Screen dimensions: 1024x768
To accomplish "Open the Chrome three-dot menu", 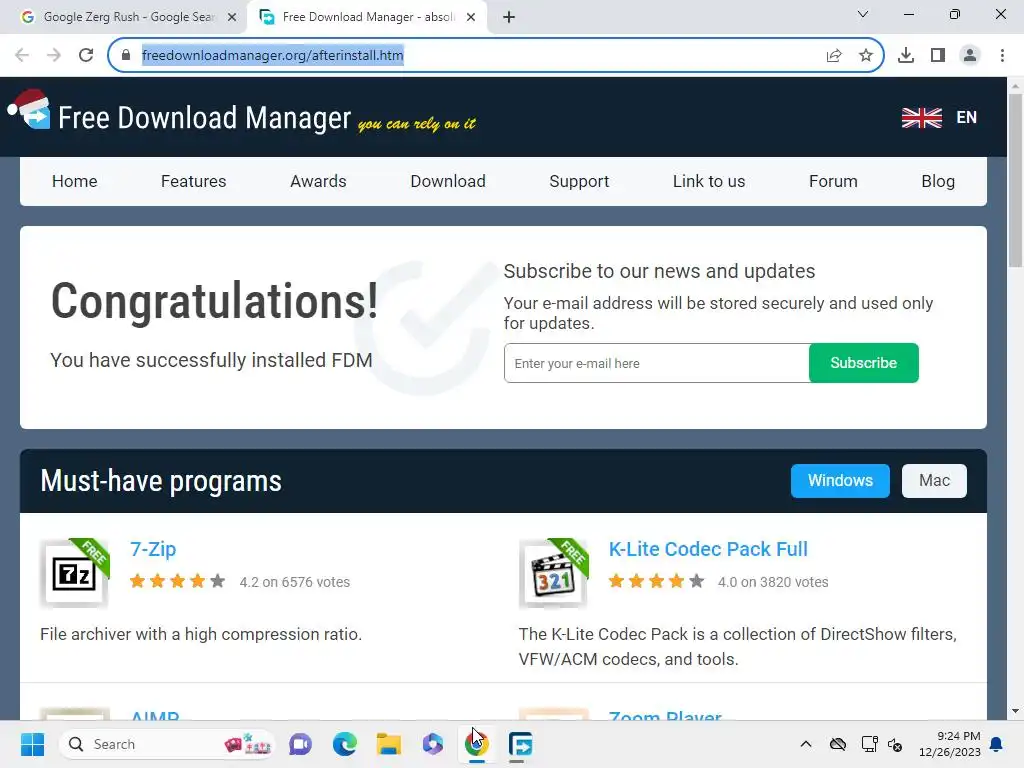I will coord(1002,56).
